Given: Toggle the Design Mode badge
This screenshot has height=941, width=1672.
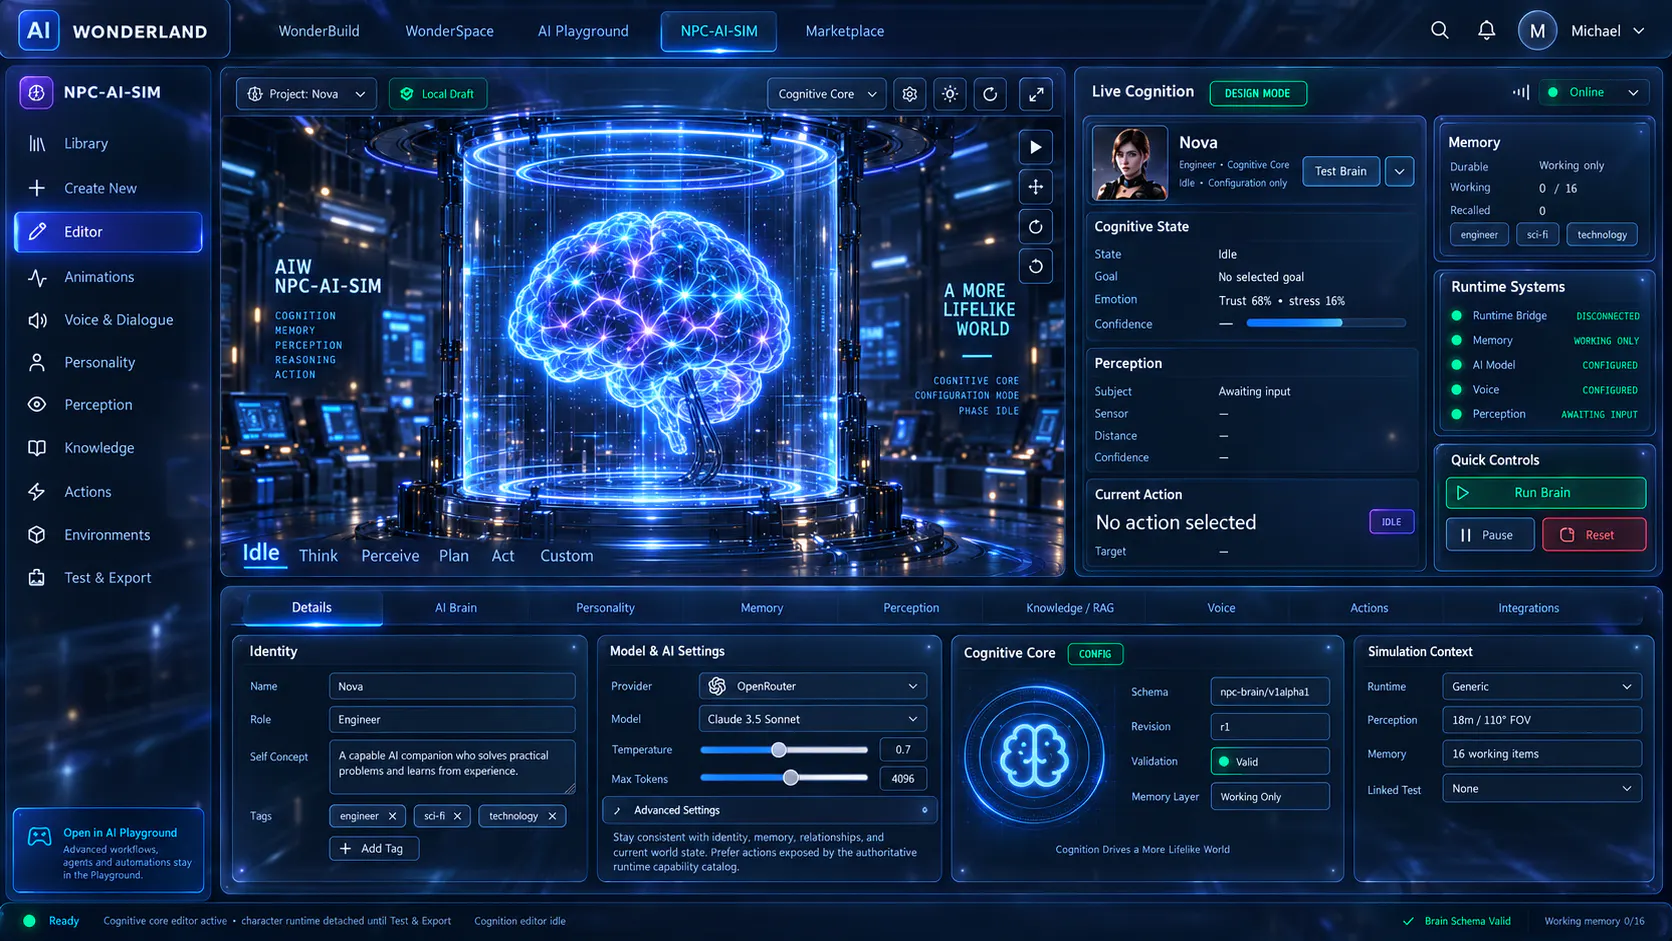Looking at the screenshot, I should (x=1258, y=93).
